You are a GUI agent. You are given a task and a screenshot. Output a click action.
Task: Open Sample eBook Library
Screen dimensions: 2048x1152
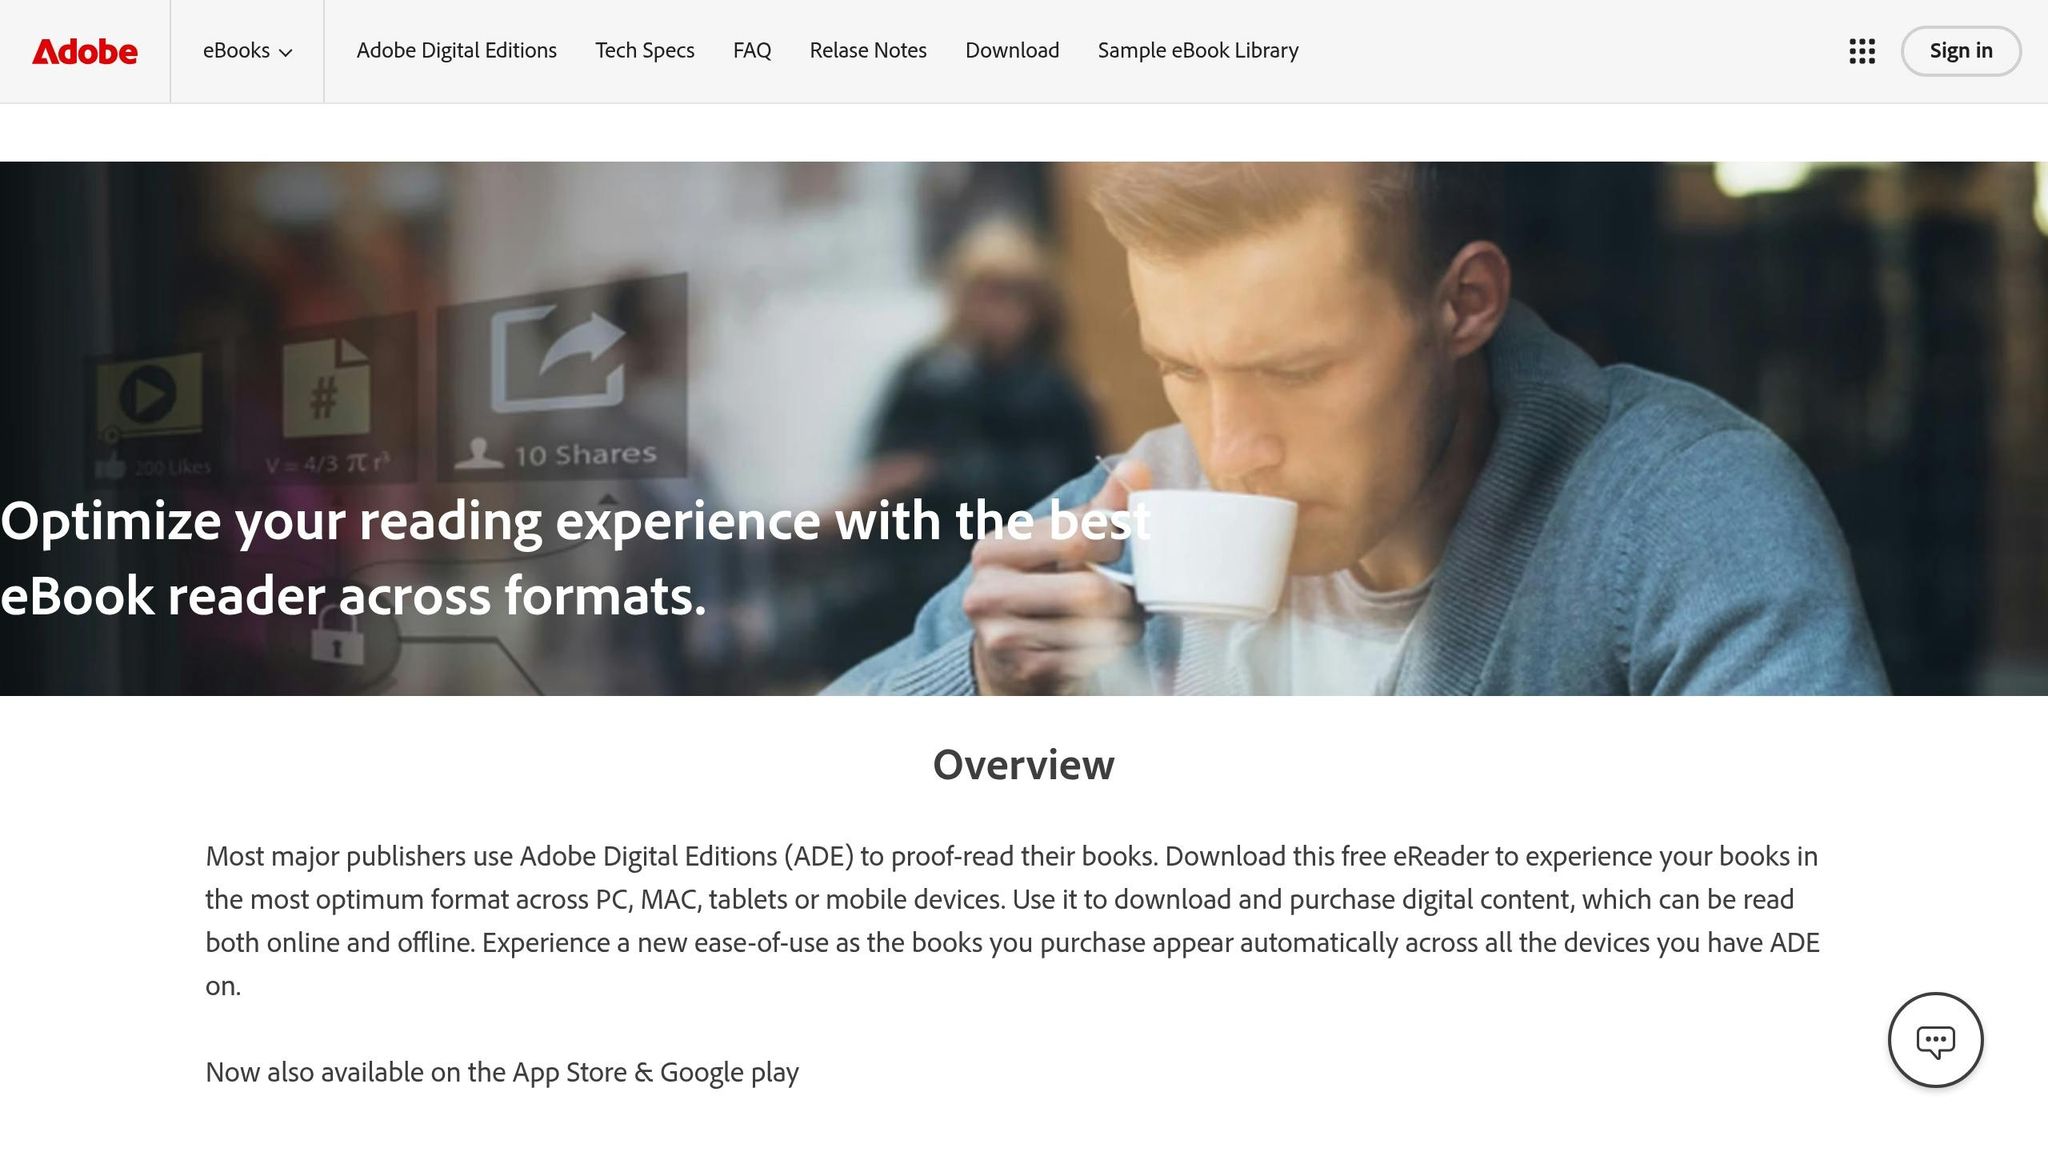pyautogui.click(x=1198, y=51)
